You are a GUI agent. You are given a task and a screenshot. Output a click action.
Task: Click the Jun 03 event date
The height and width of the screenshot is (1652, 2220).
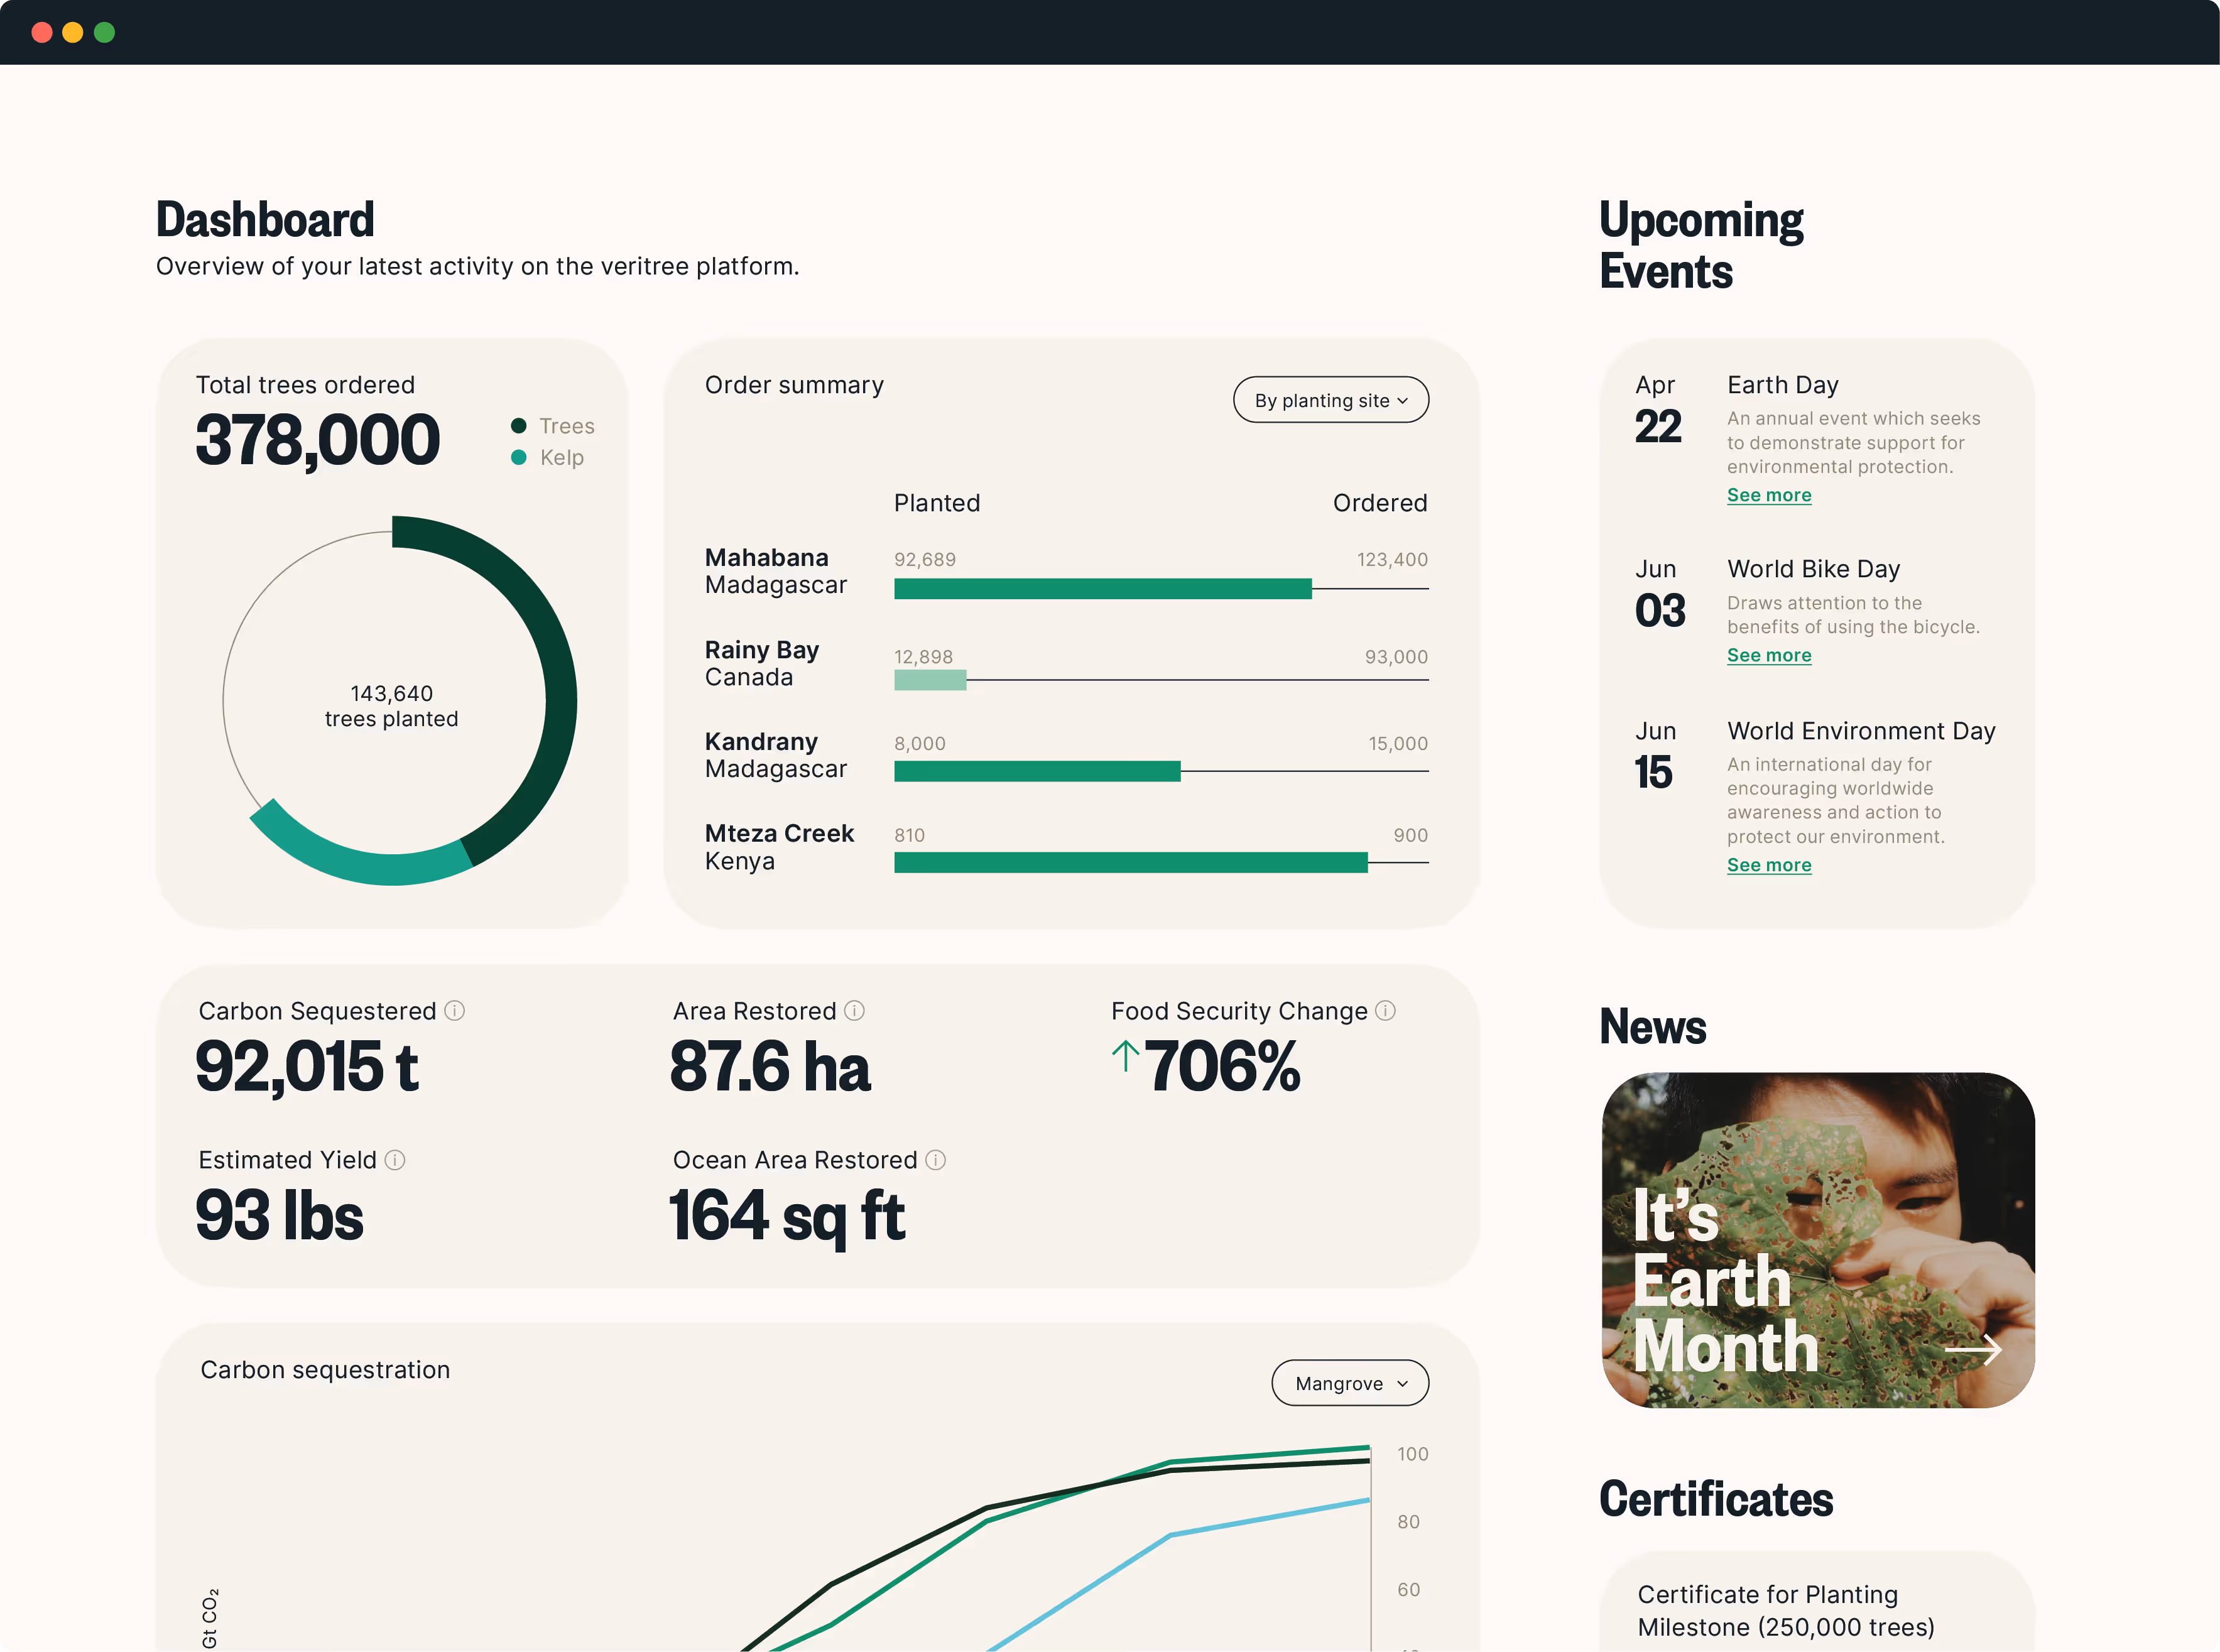pos(1660,594)
